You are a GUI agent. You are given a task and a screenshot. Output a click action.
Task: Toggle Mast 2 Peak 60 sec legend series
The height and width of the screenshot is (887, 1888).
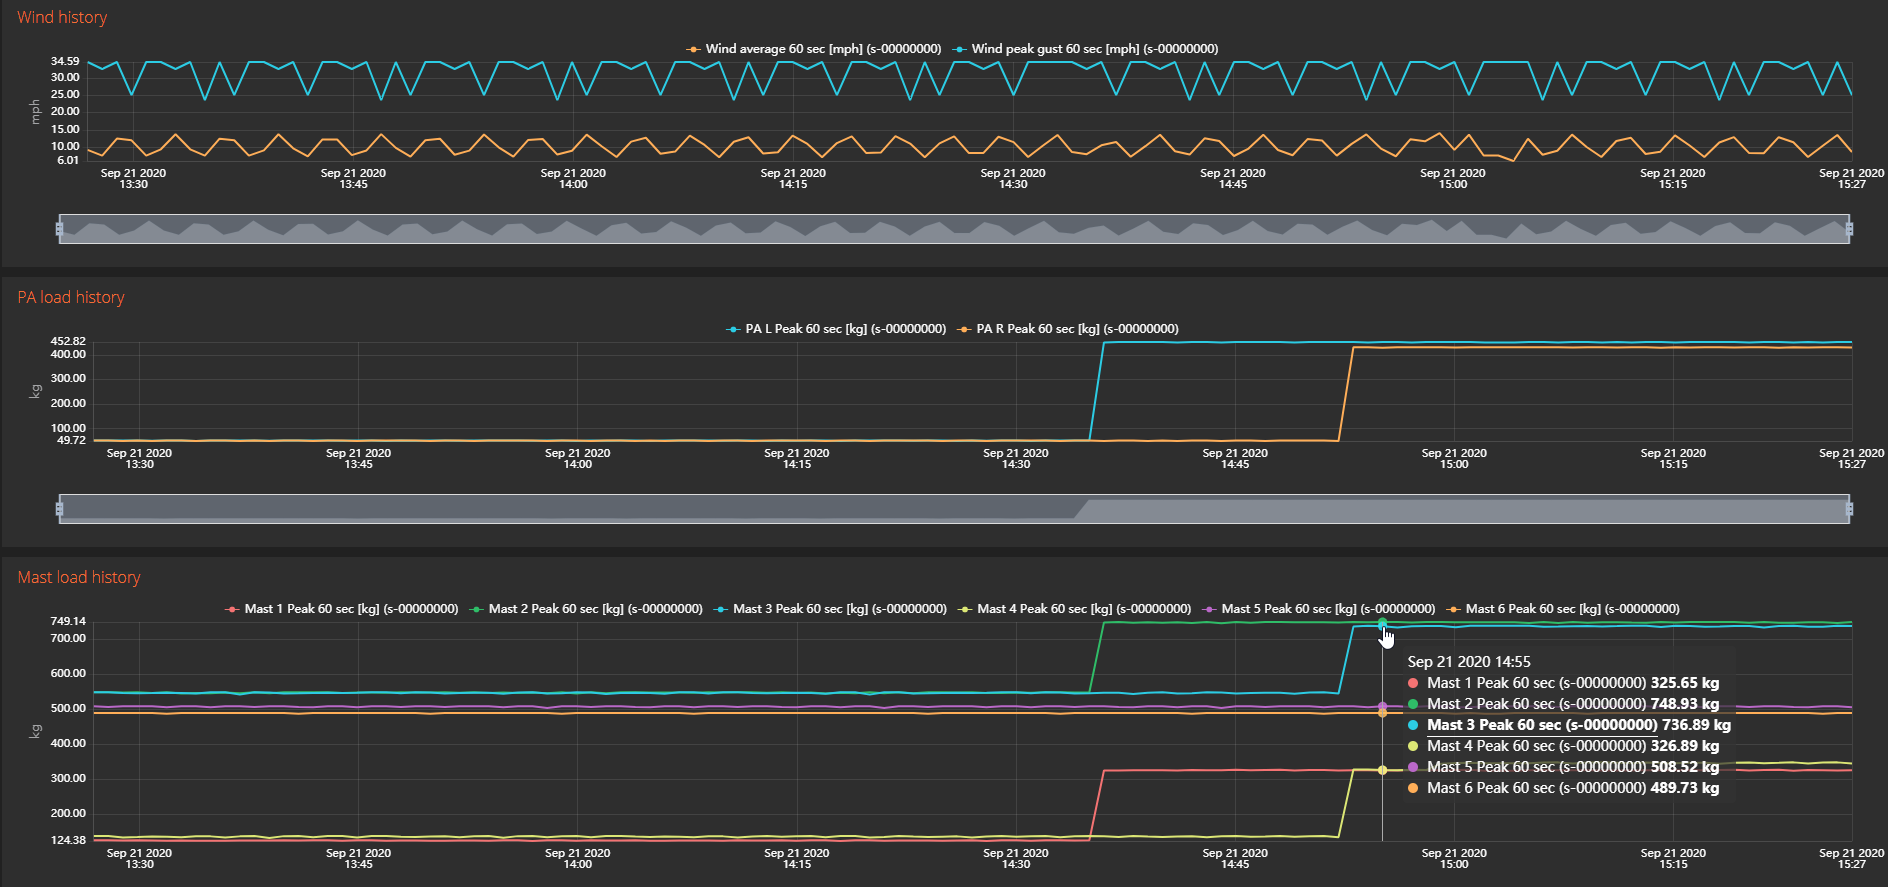[585, 609]
